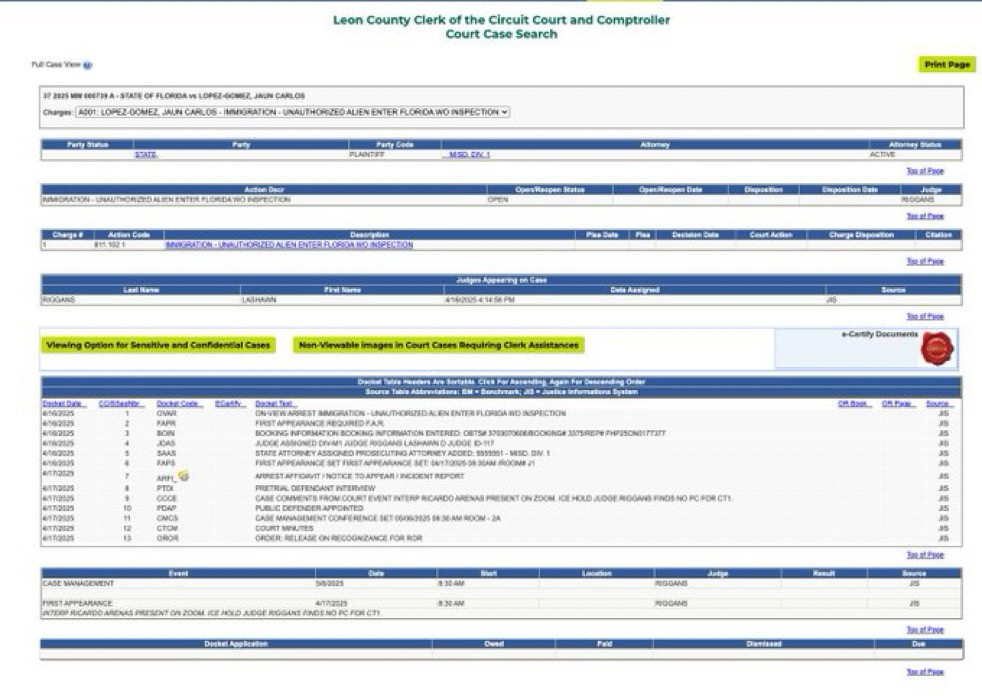Viewport: 982px width, 696px height.
Task: Open the ARFI arrest affidavit document icon
Action: [183, 476]
